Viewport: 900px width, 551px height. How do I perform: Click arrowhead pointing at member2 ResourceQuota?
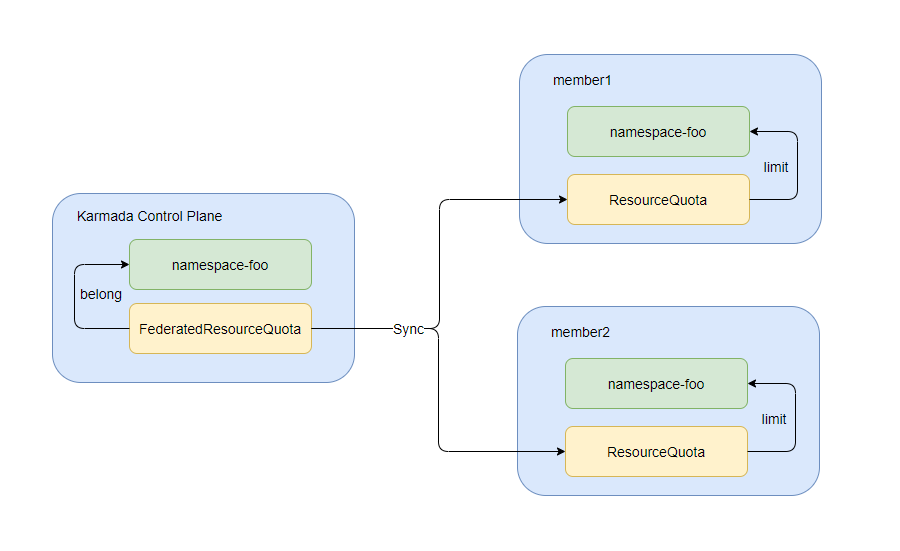click(x=559, y=452)
